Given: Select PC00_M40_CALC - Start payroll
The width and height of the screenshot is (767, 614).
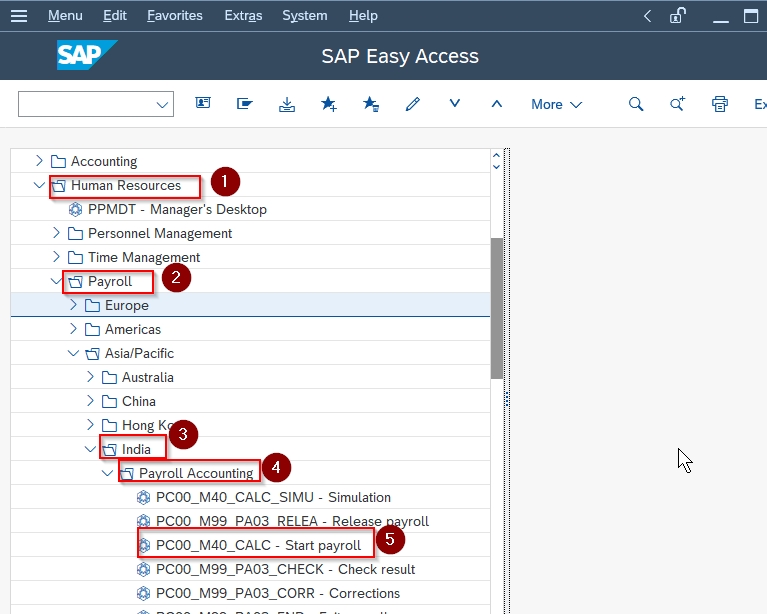Looking at the screenshot, I should (258, 546).
